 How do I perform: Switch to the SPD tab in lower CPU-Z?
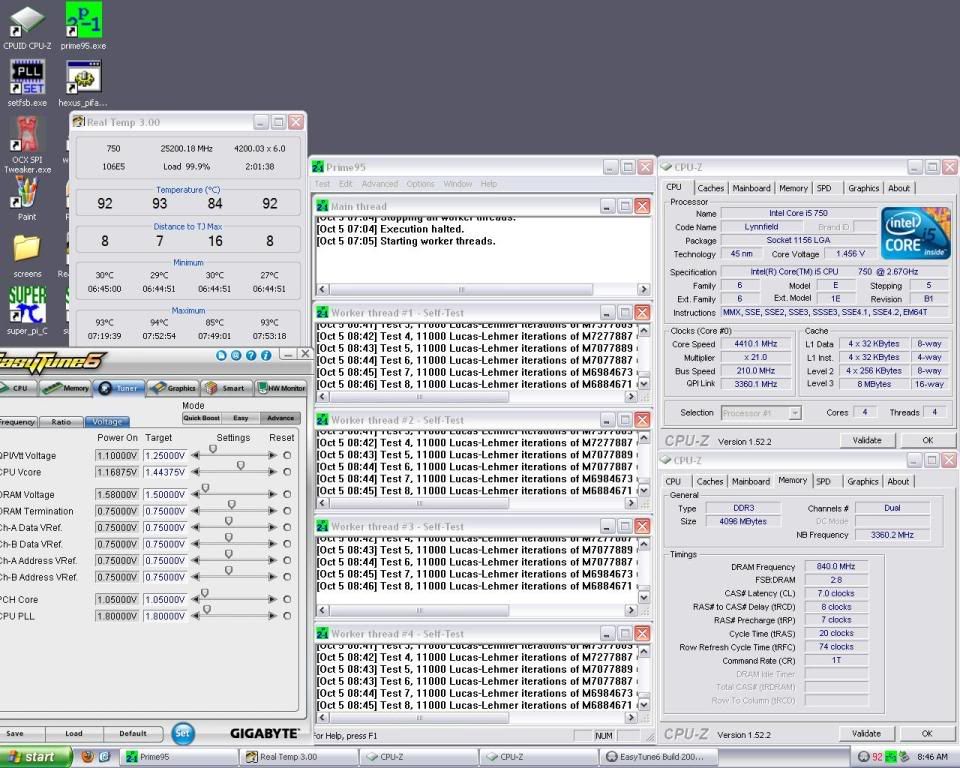(x=823, y=481)
